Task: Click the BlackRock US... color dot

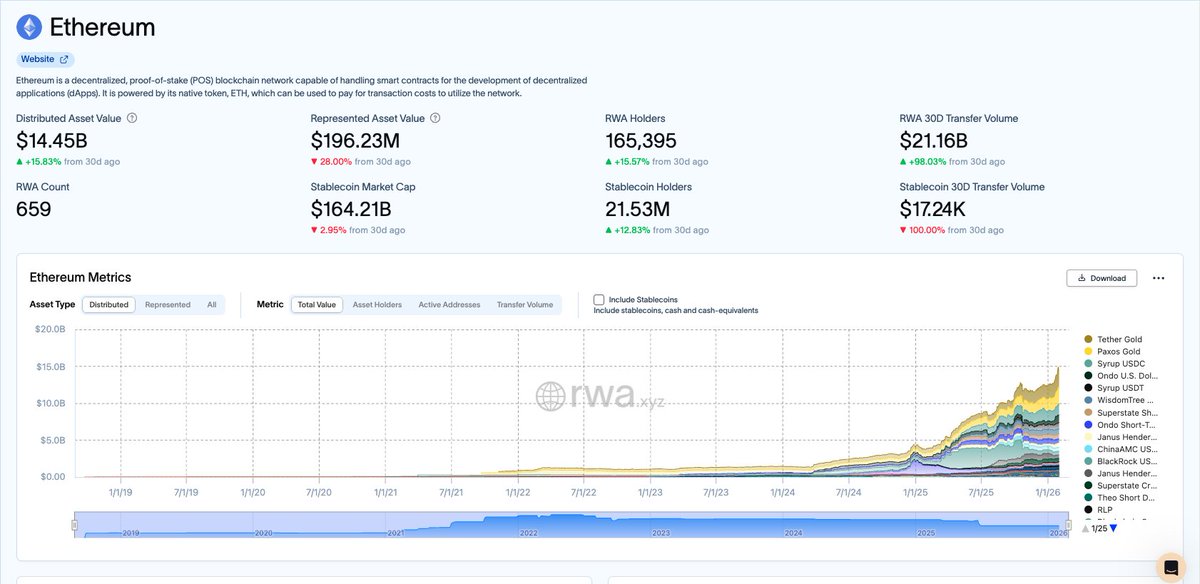Action: pyautogui.click(x=1088, y=461)
